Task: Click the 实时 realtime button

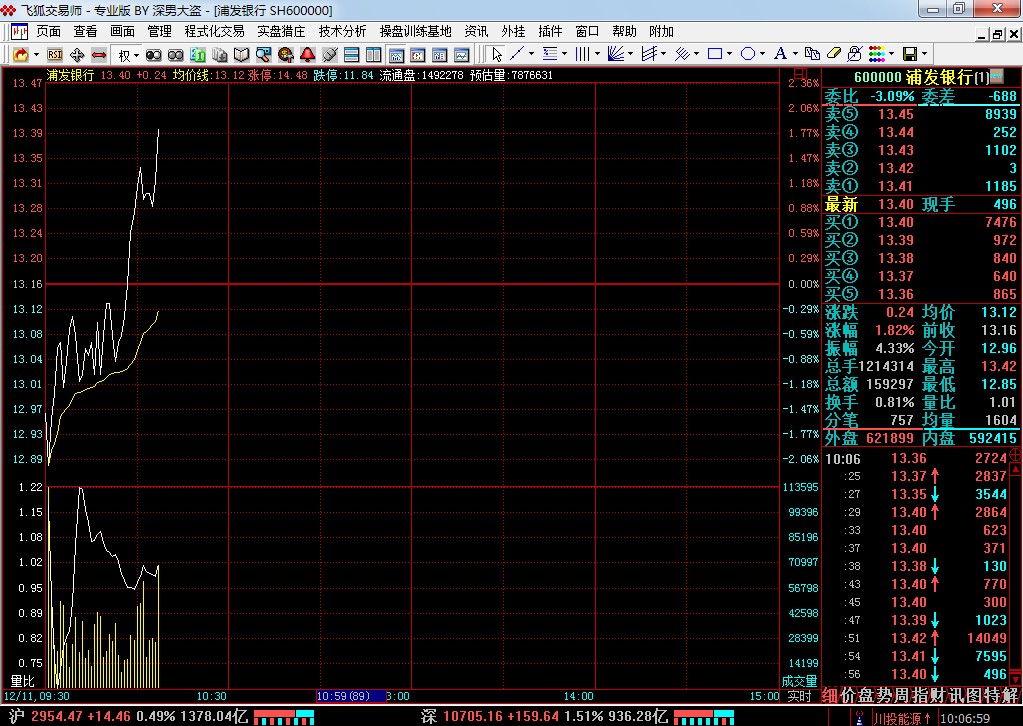Action: pyautogui.click(x=799, y=696)
